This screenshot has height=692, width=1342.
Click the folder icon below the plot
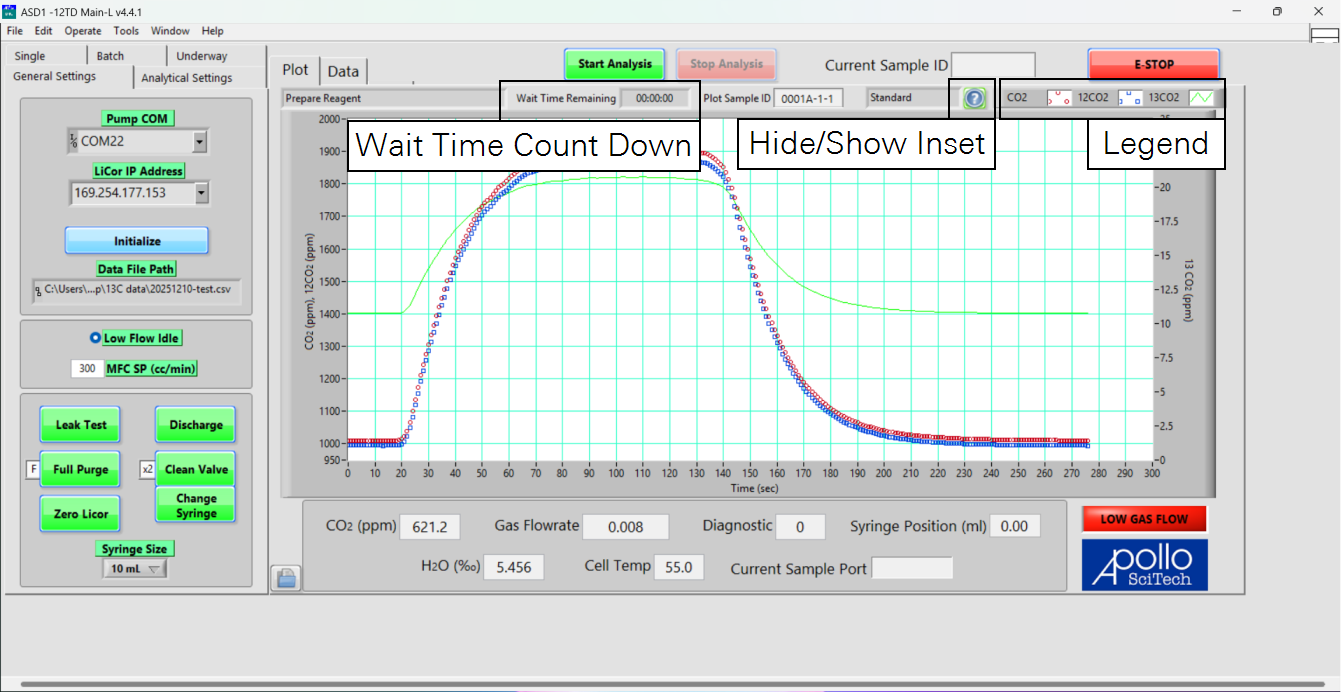pyautogui.click(x=286, y=578)
